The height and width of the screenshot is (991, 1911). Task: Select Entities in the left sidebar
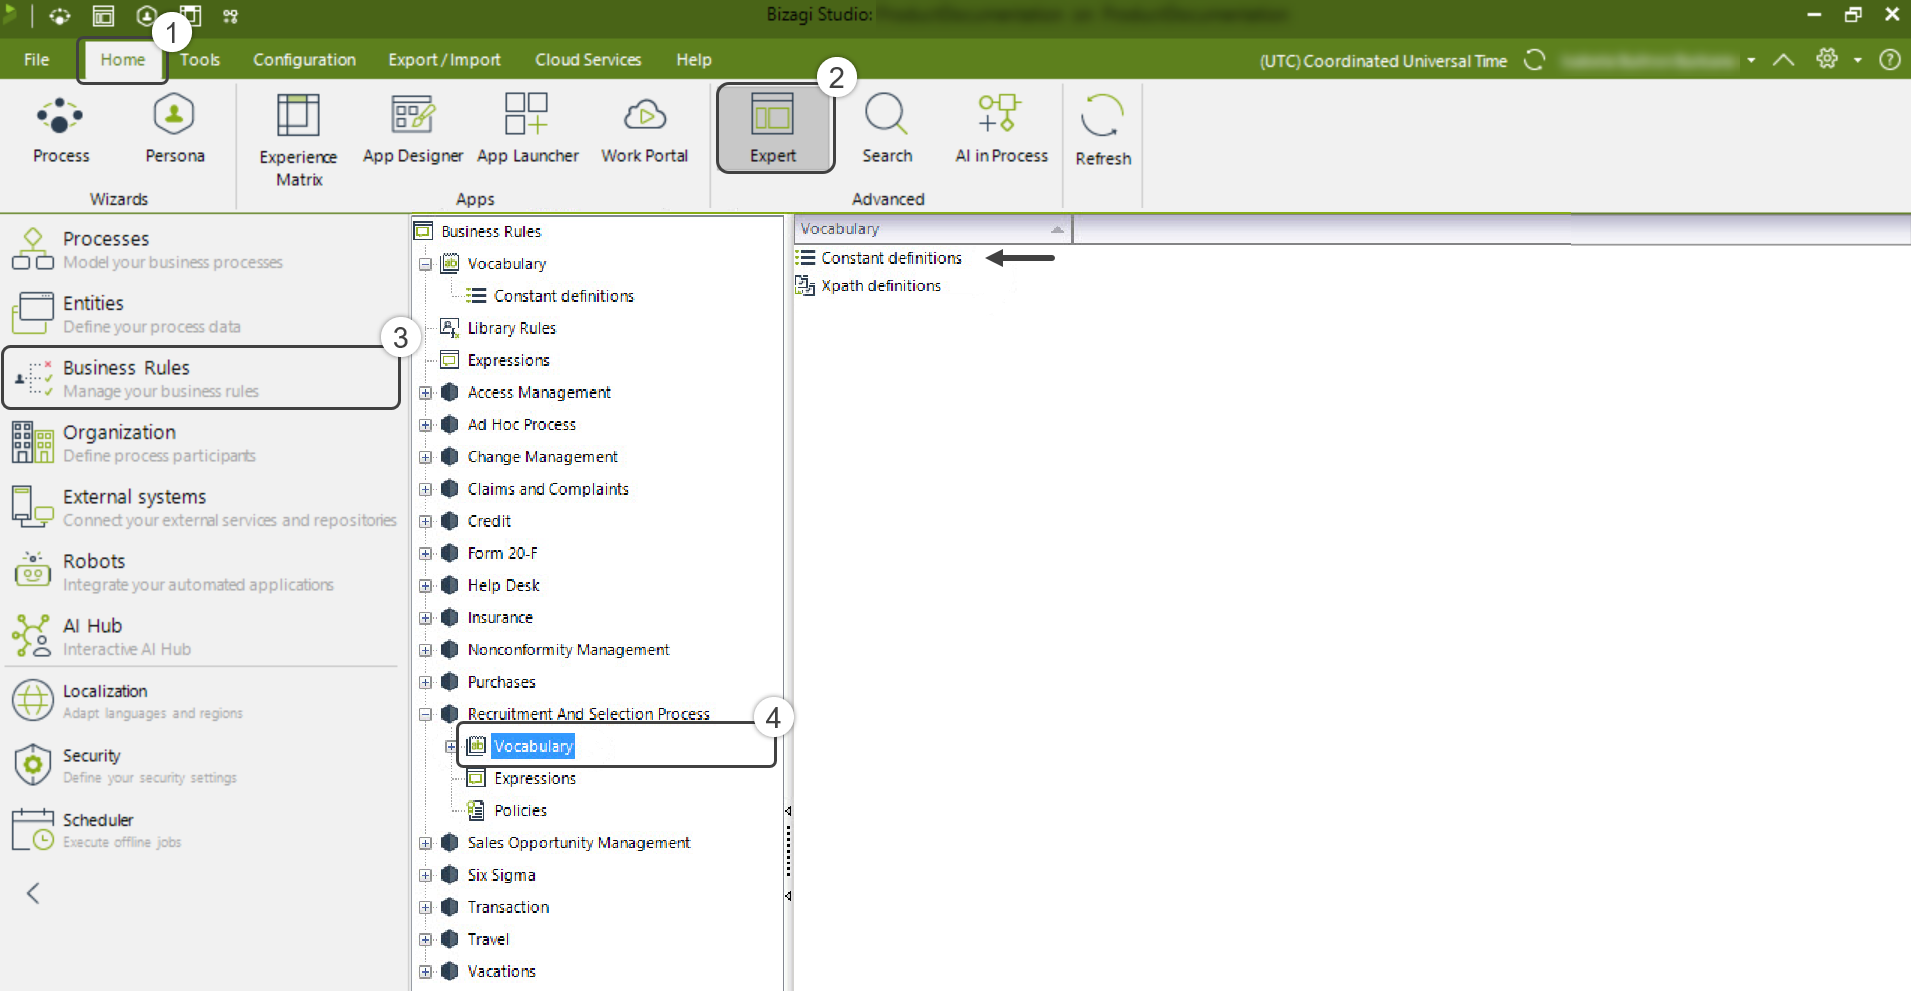[93, 313]
